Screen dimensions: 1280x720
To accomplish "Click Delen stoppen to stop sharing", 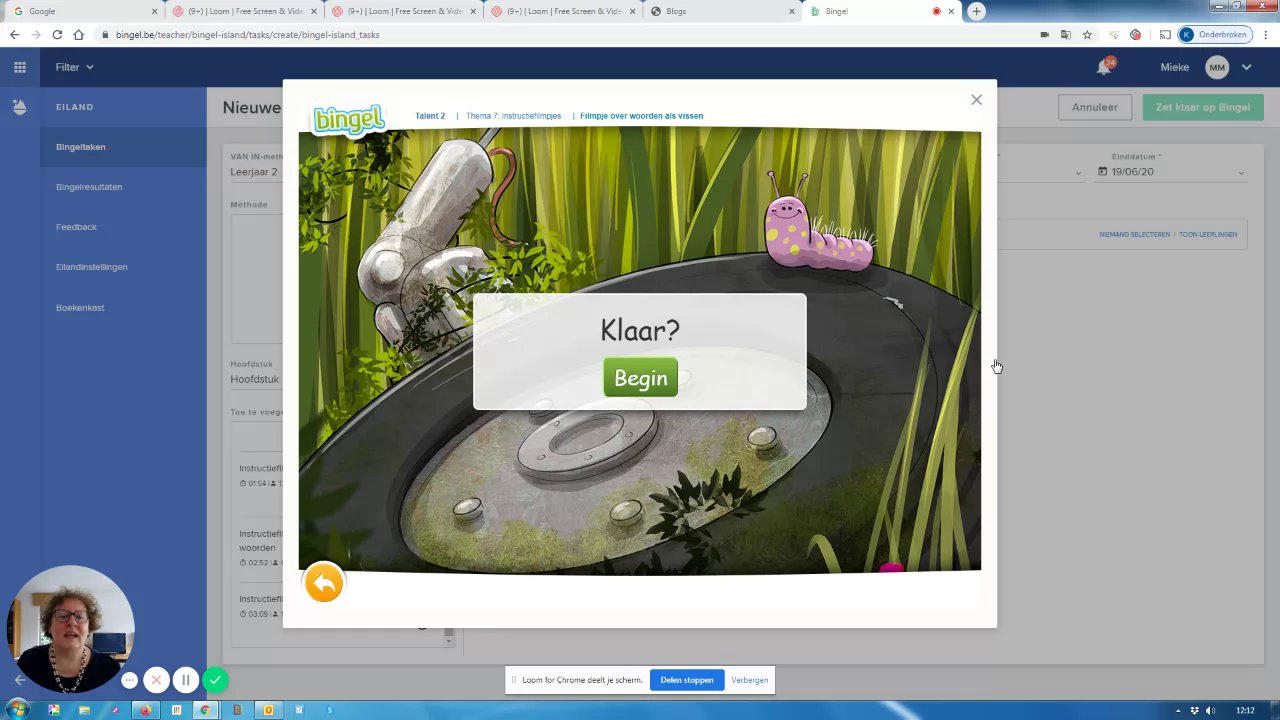I will [x=687, y=680].
